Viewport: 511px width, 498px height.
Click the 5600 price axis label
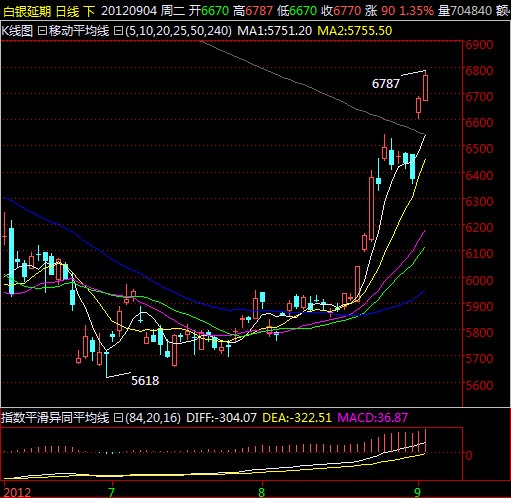(479, 385)
